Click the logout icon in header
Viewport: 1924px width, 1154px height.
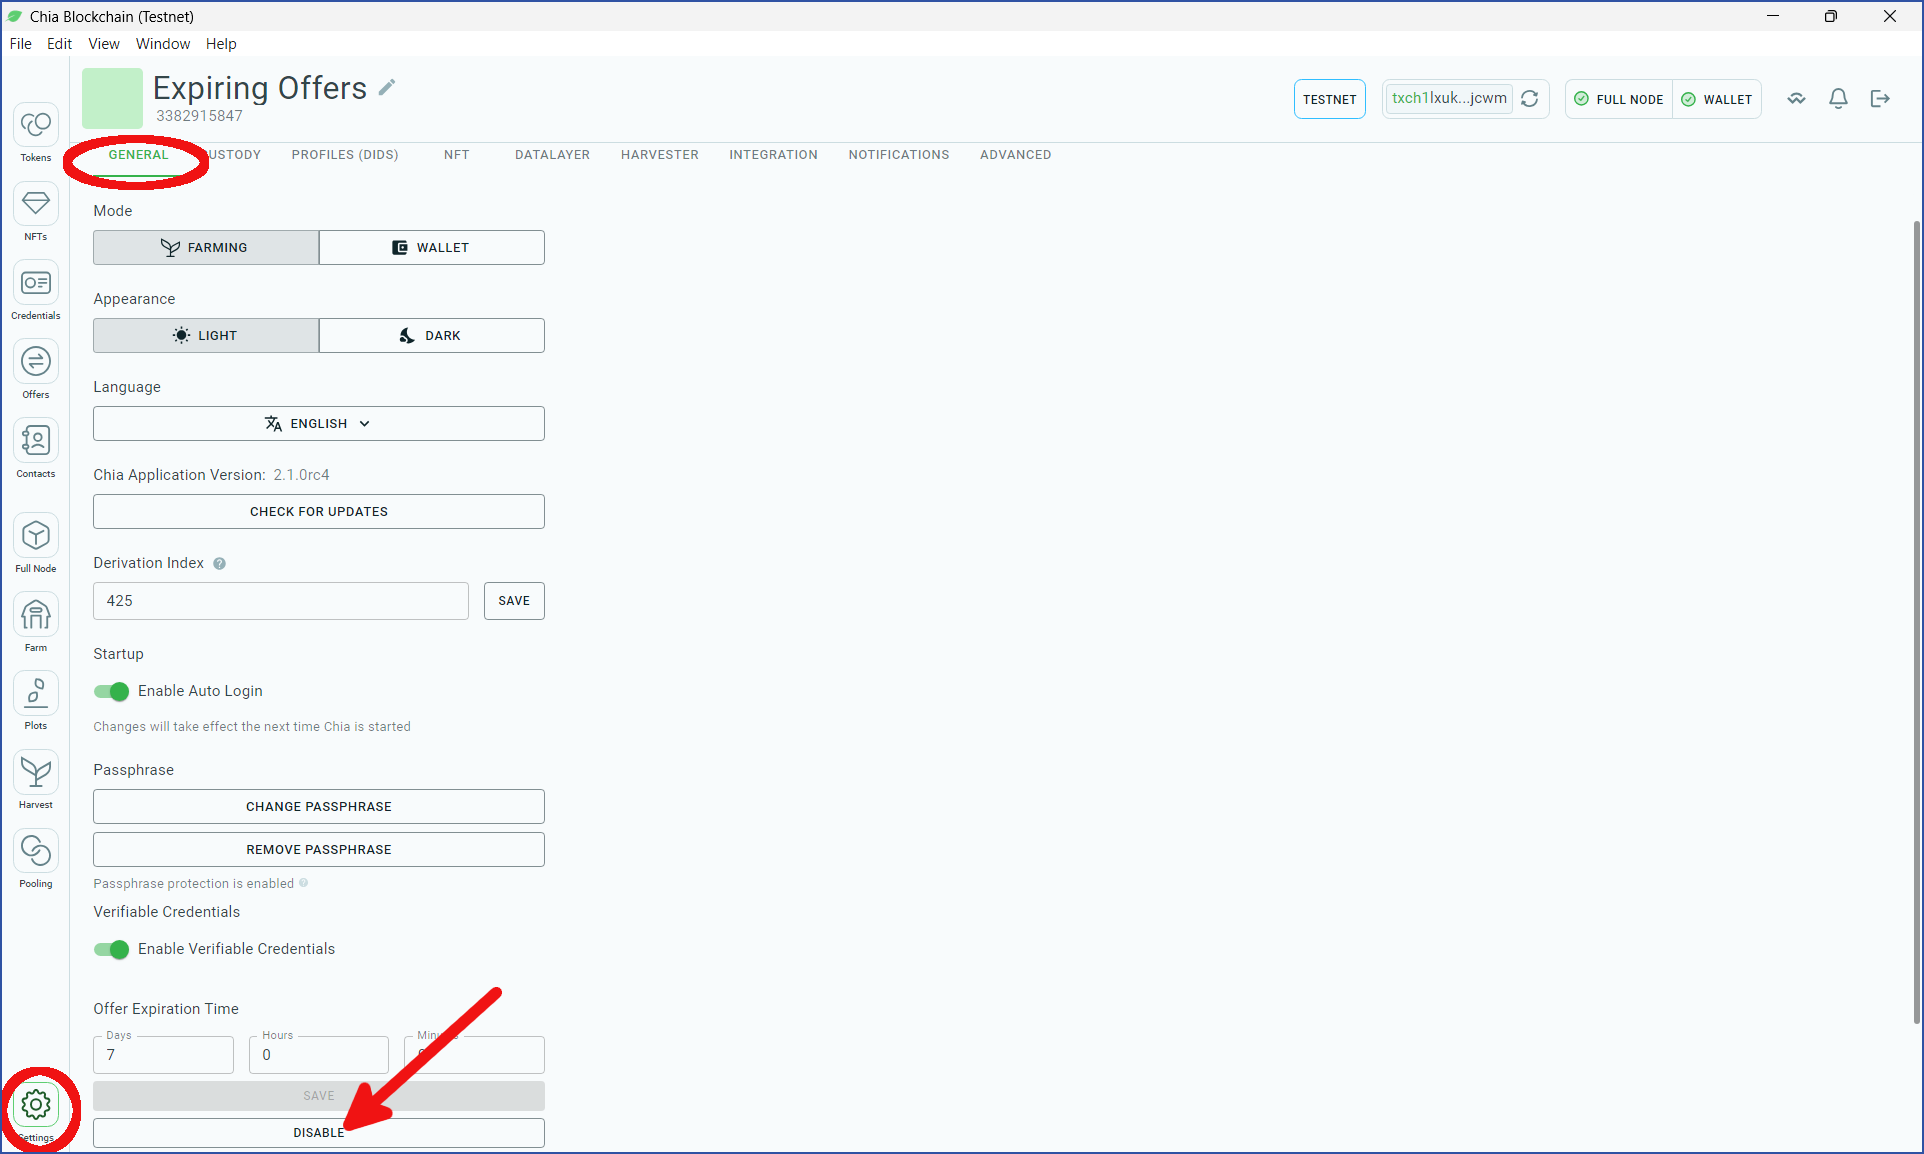tap(1880, 99)
